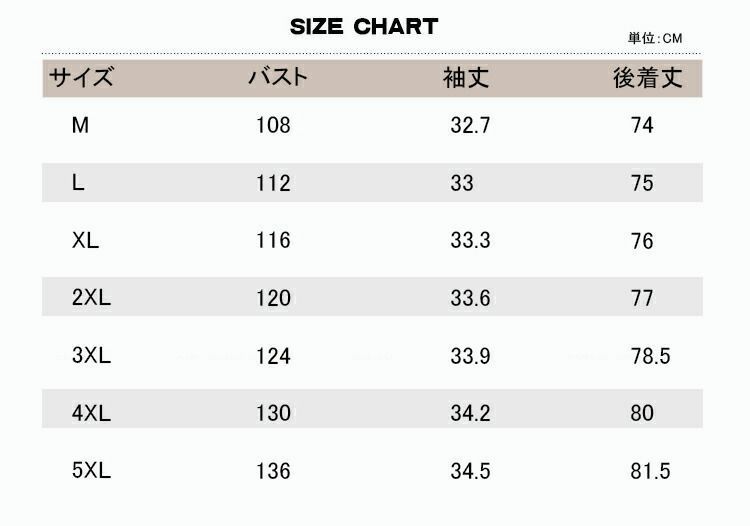Click the 後着丈 column header
Screen dimensions: 750x526
pyautogui.click(x=648, y=78)
